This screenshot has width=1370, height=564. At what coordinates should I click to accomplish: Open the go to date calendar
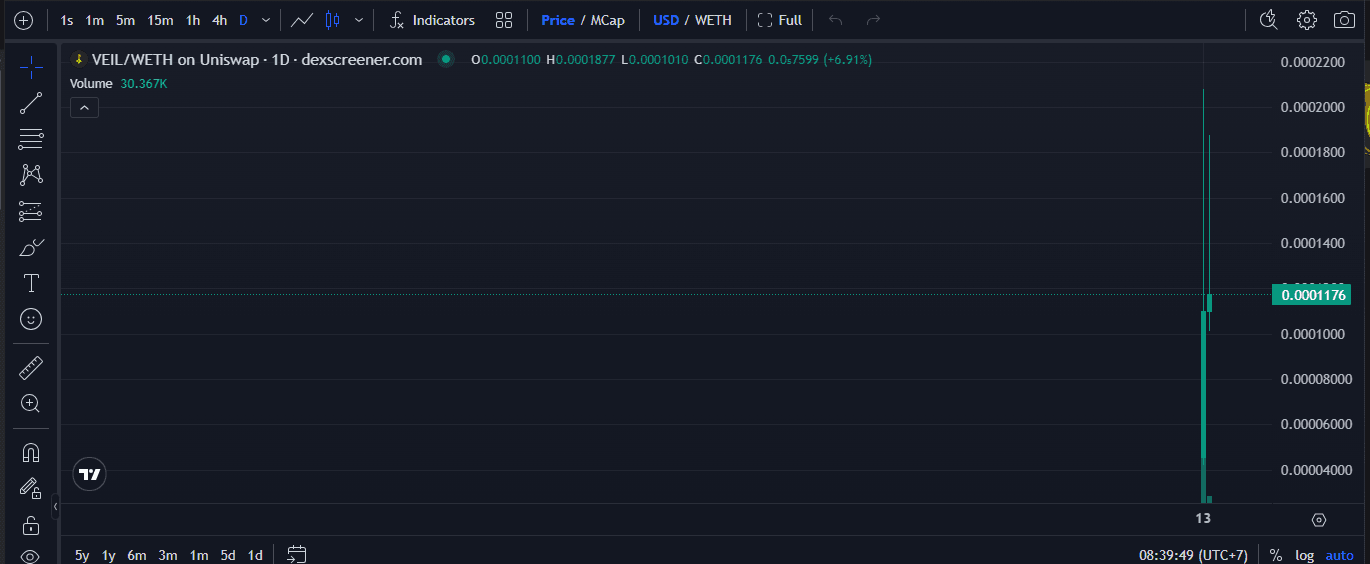pyautogui.click(x=296, y=554)
